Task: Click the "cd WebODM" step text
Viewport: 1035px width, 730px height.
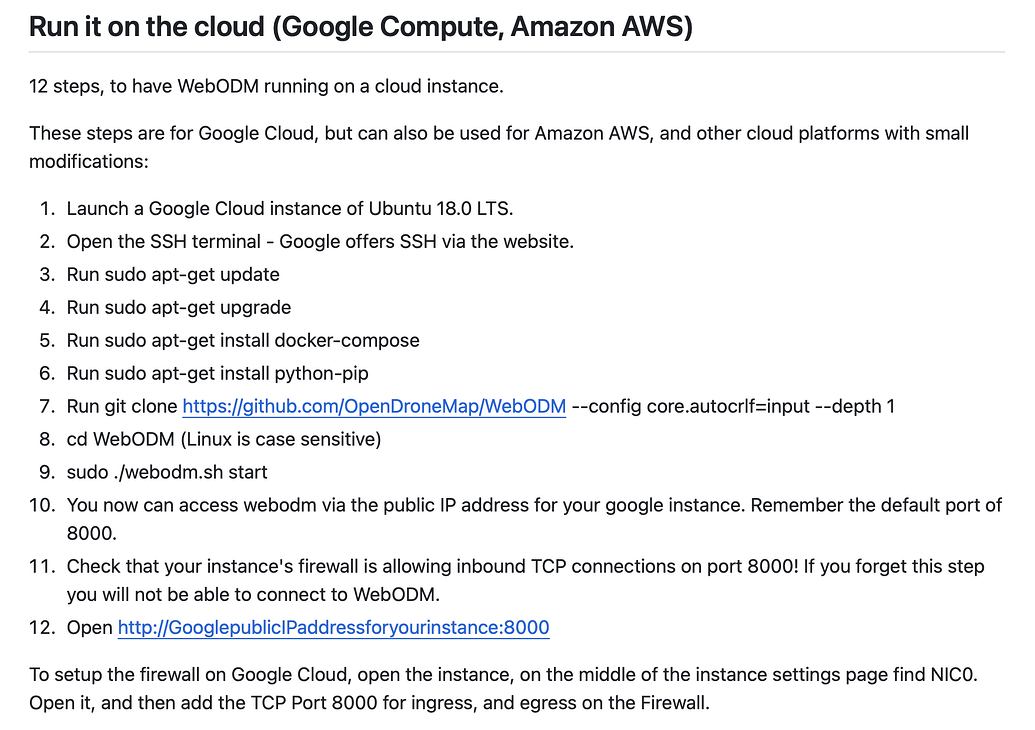Action: [223, 439]
